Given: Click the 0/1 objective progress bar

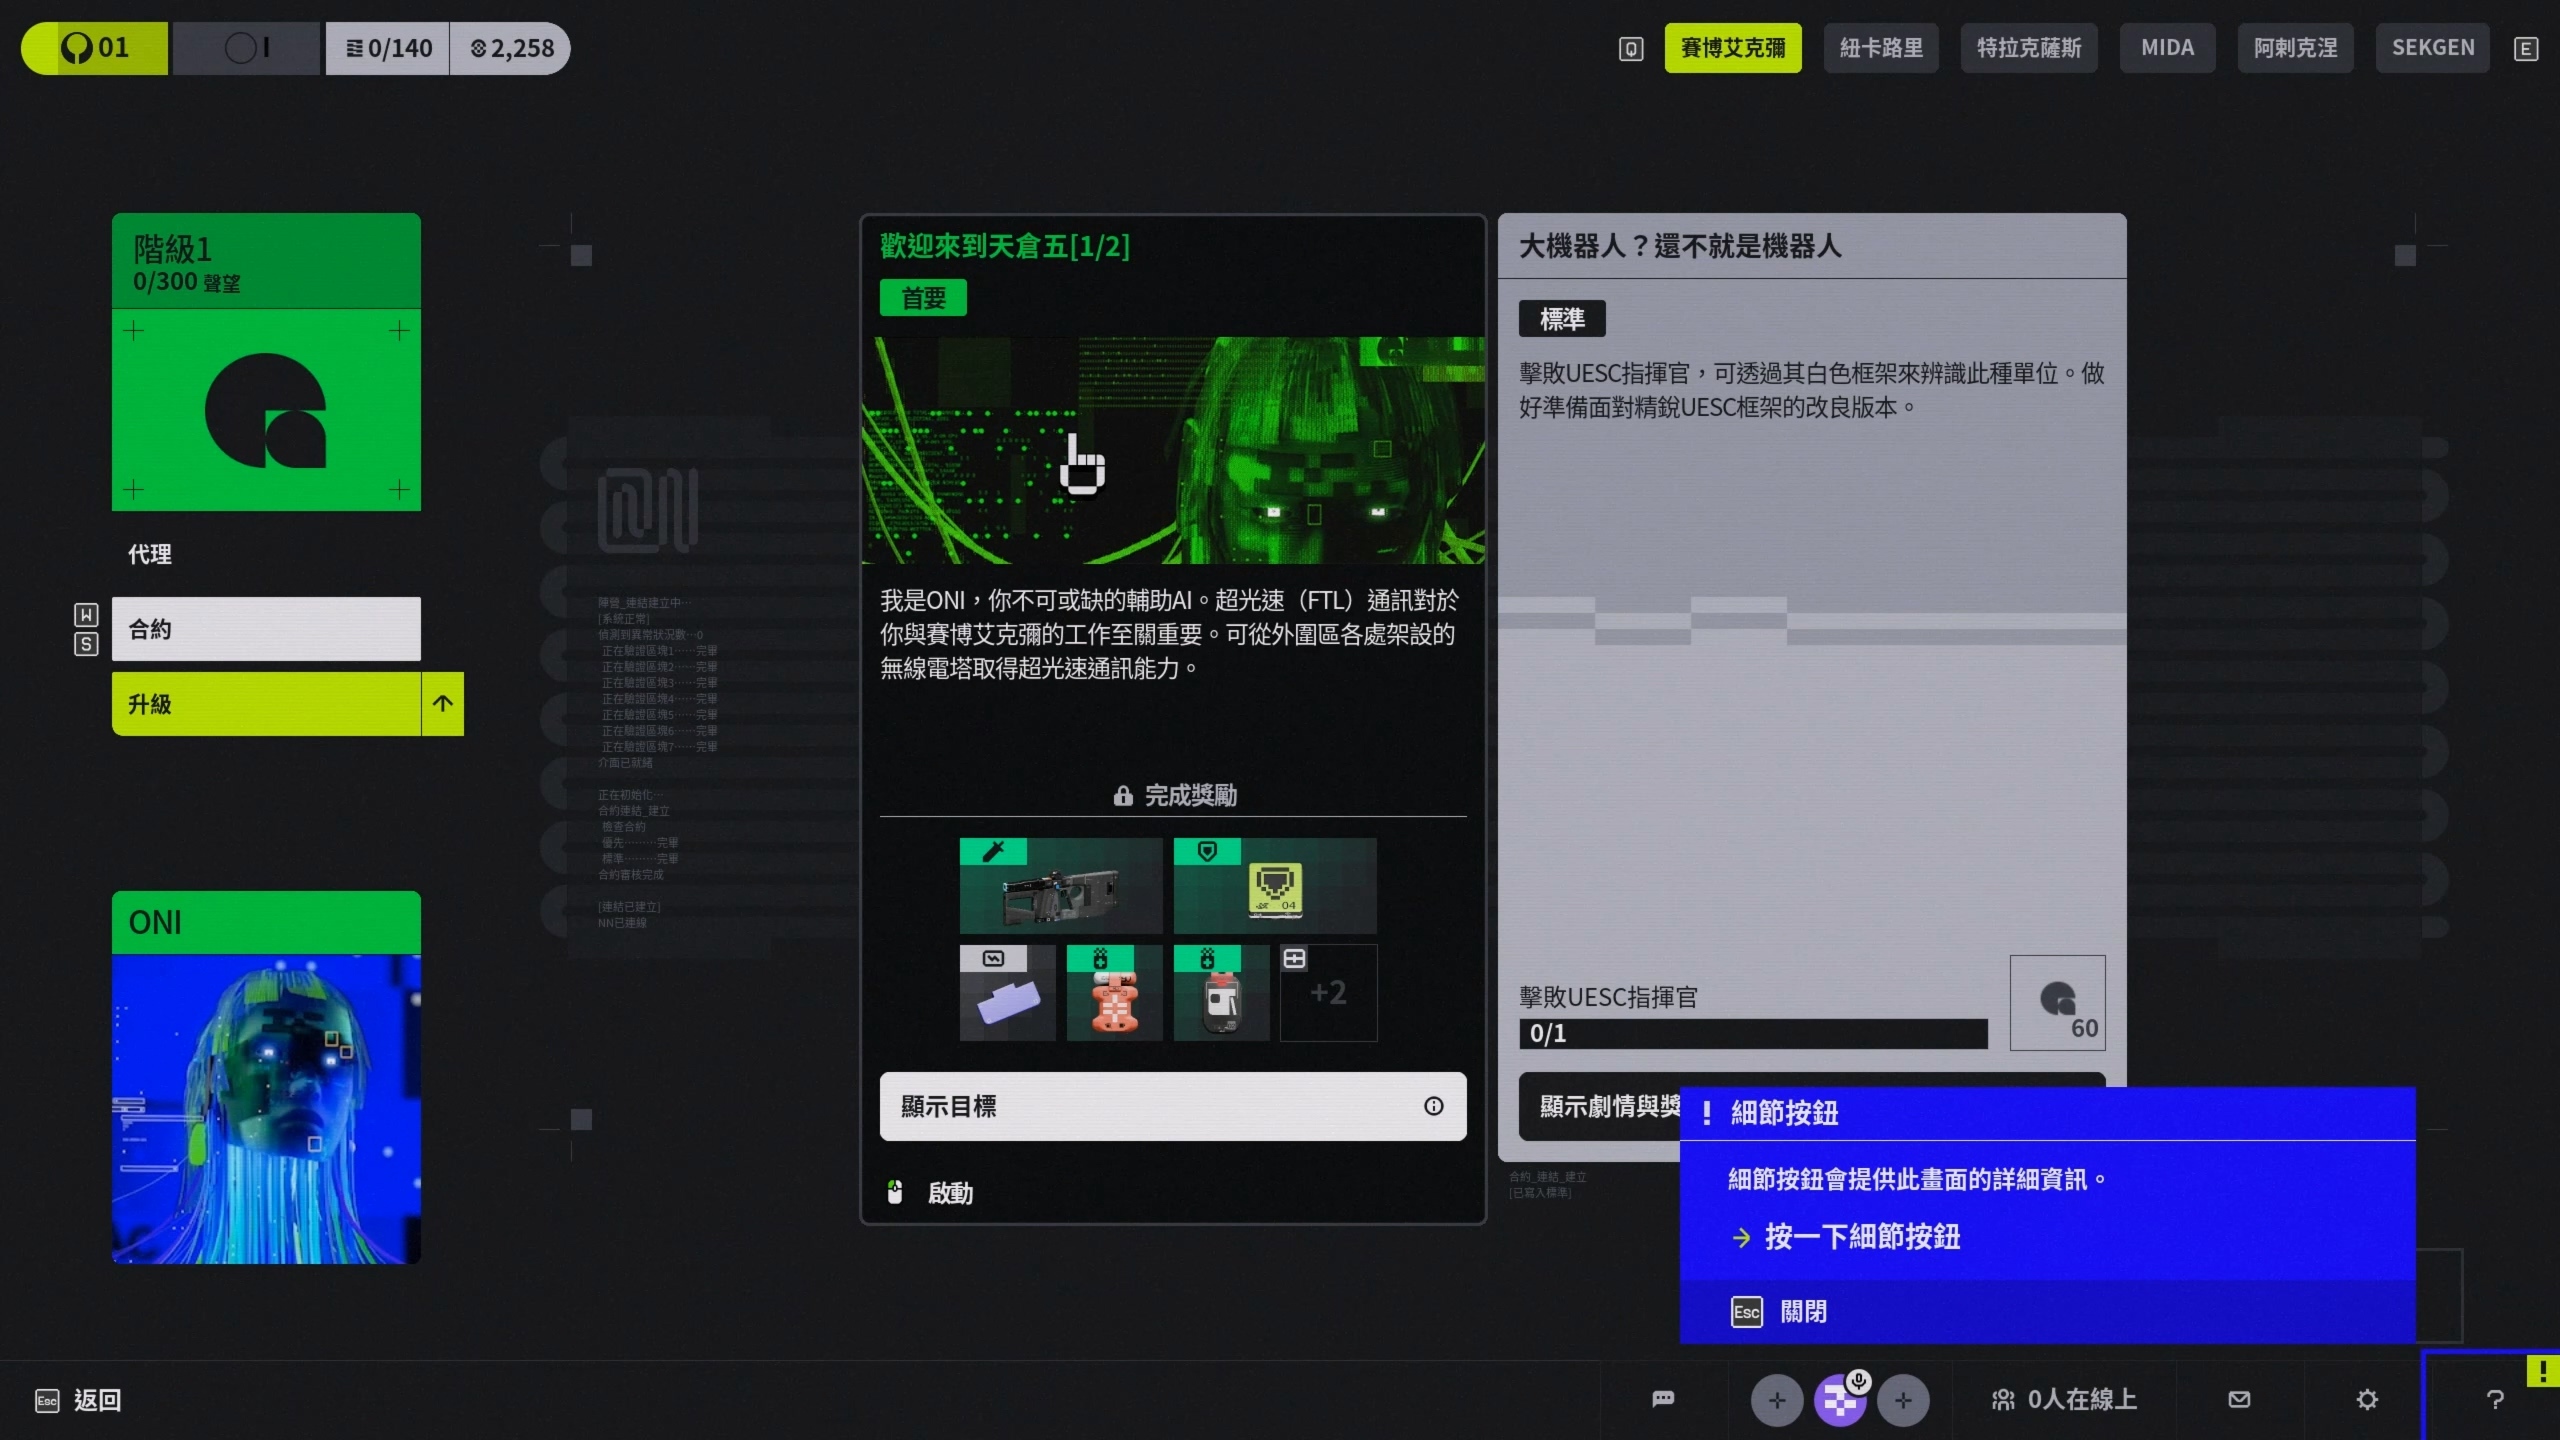Looking at the screenshot, I should point(1752,1034).
